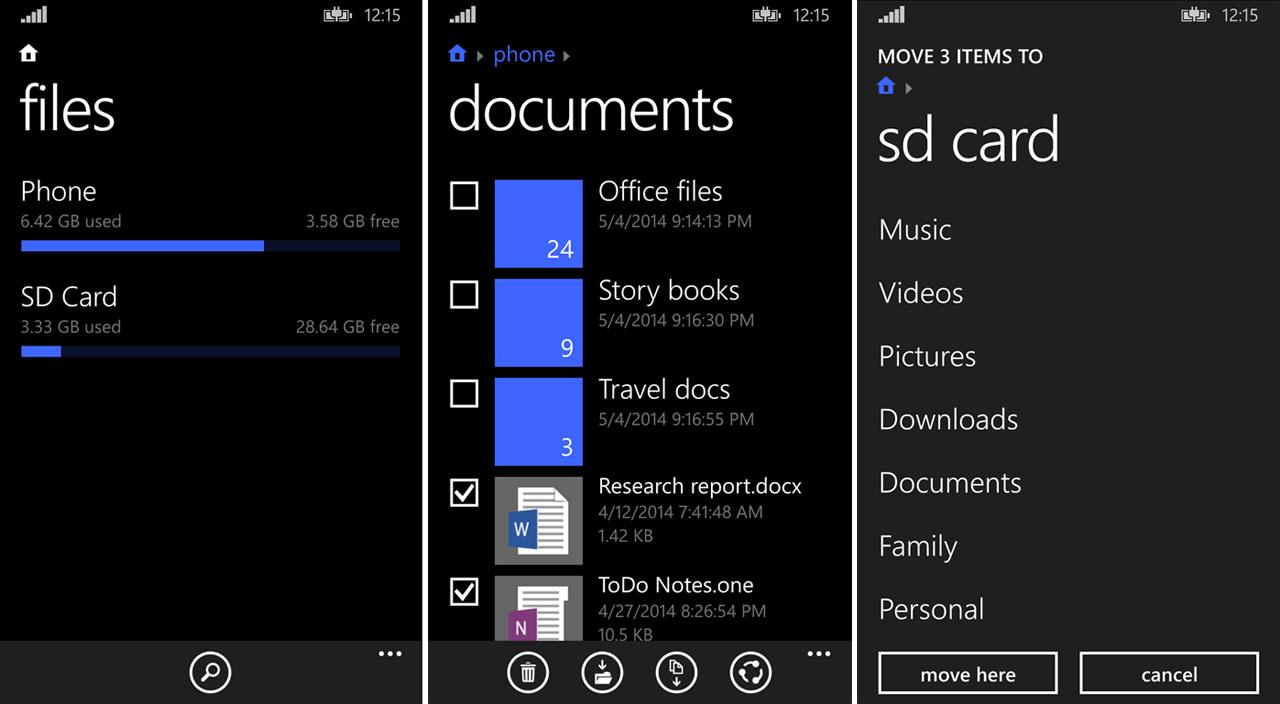Click the SD Card storage usage bar
Screen dimensions: 1280x704
(210, 351)
